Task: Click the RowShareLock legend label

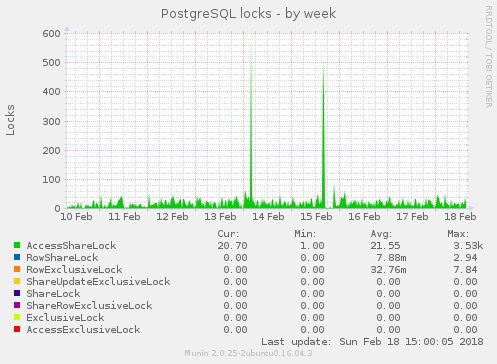Action: tap(62, 258)
